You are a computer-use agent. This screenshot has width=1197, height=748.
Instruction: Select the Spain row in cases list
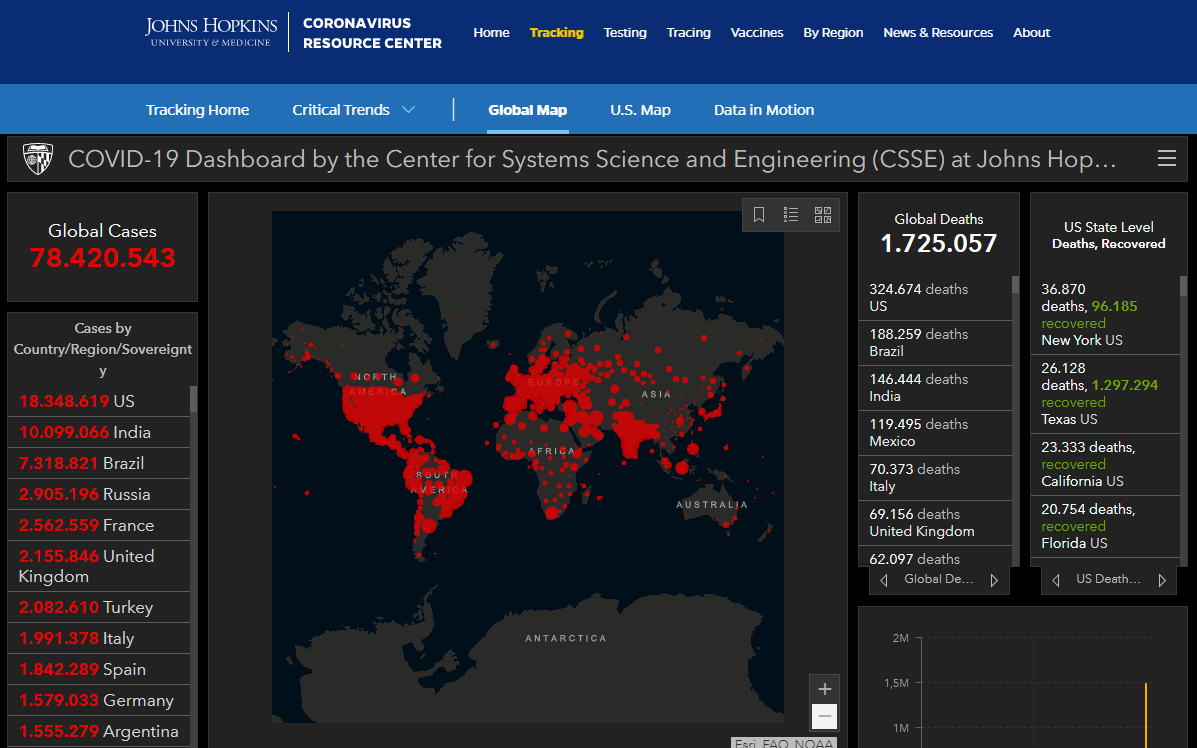[98, 669]
